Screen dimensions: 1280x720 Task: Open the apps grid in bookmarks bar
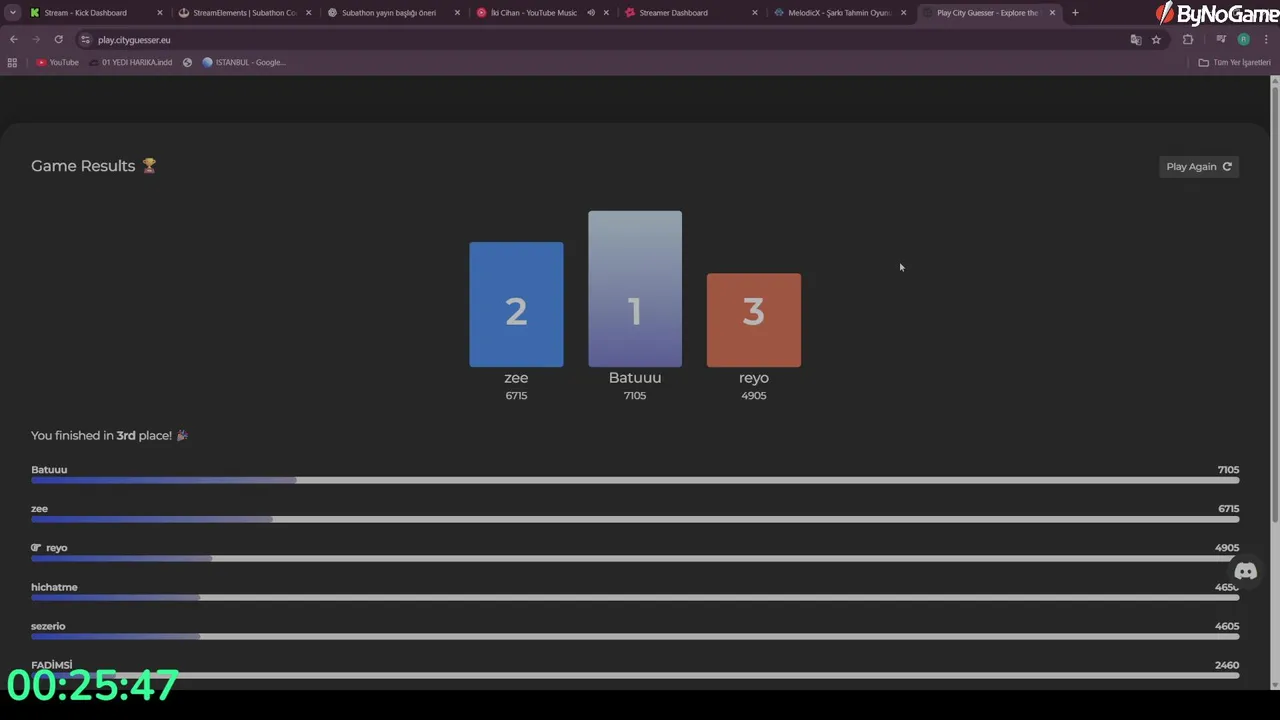(12, 62)
